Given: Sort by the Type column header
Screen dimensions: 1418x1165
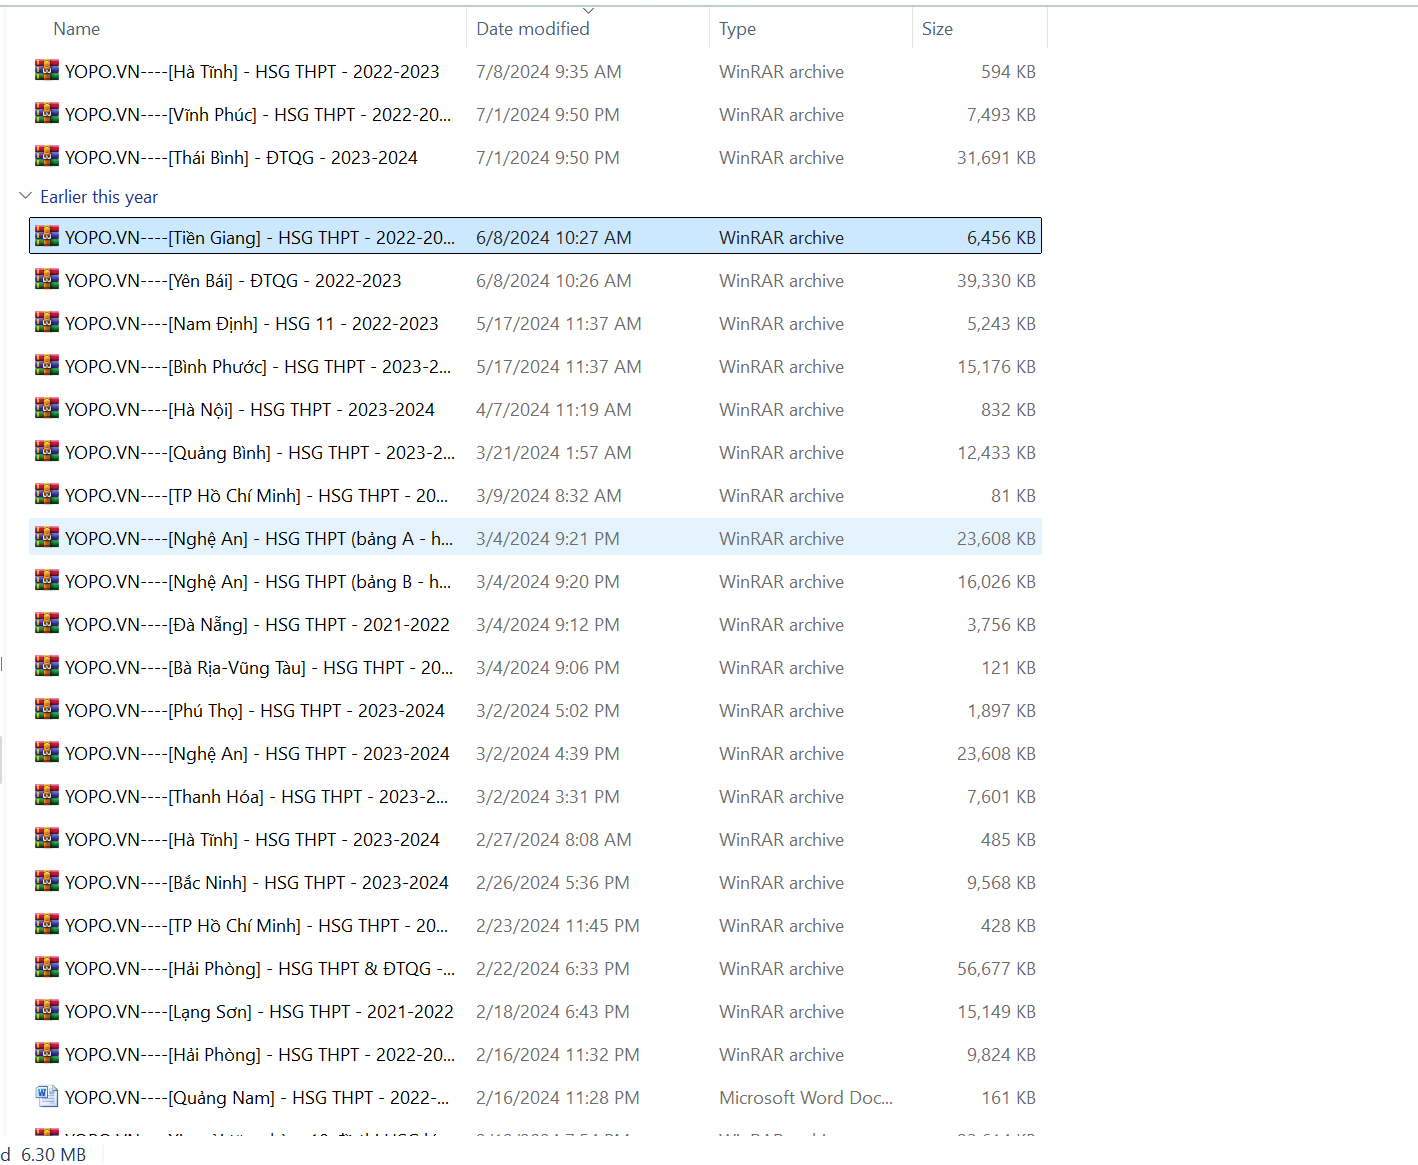Looking at the screenshot, I should pyautogui.click(x=737, y=29).
